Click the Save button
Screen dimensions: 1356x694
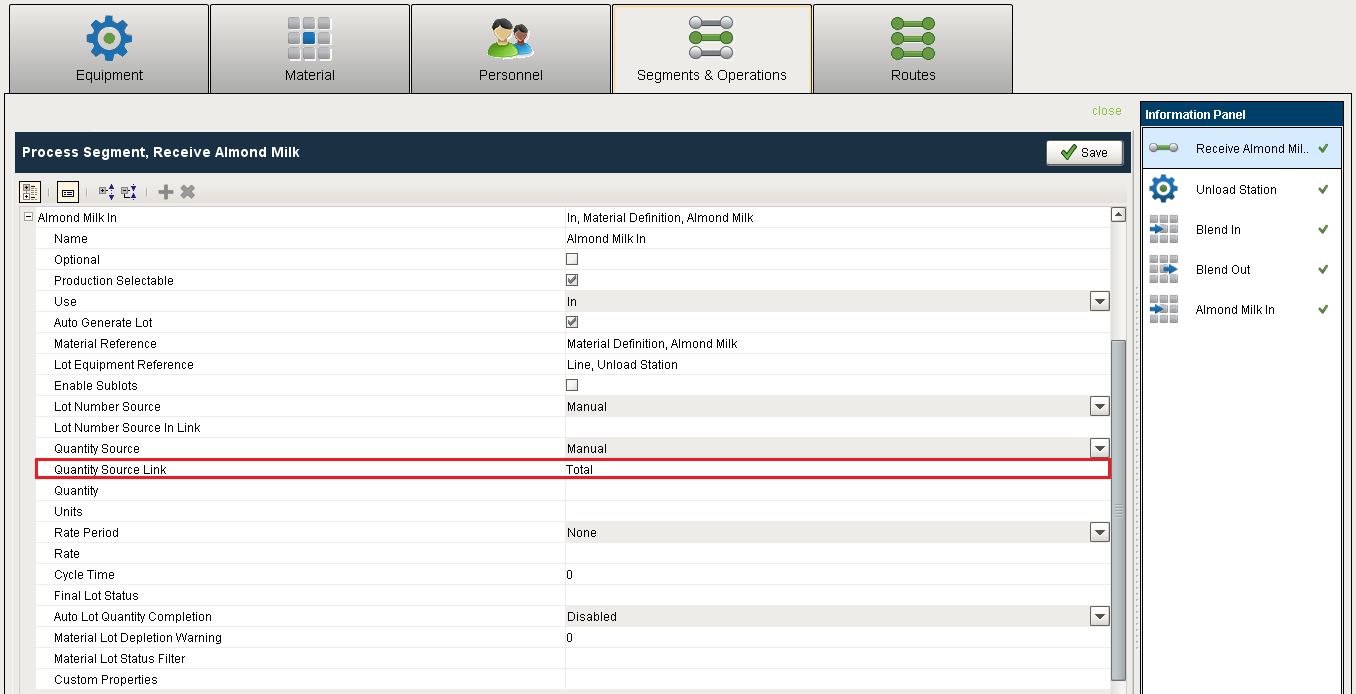(x=1085, y=152)
